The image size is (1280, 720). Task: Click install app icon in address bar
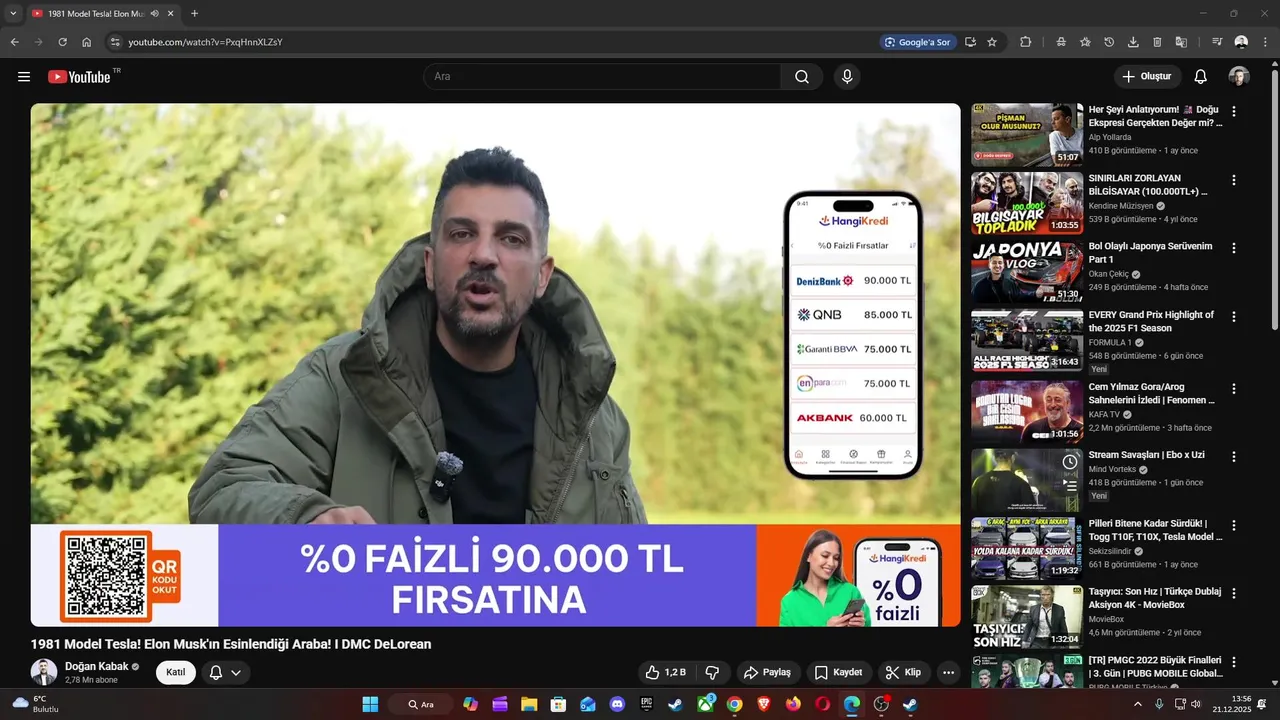pos(970,42)
